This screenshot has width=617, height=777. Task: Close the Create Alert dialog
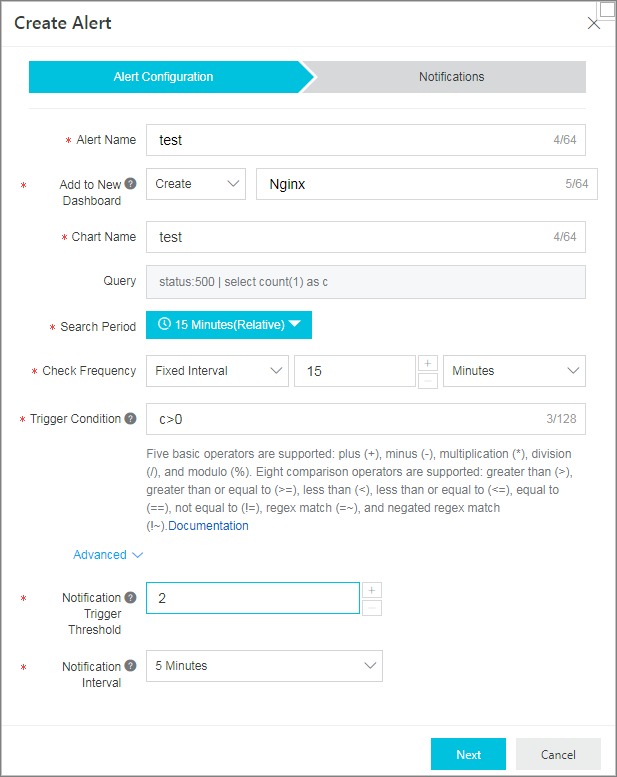(593, 23)
